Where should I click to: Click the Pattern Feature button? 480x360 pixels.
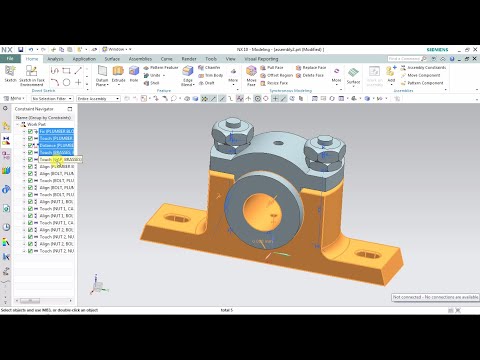(x=161, y=68)
